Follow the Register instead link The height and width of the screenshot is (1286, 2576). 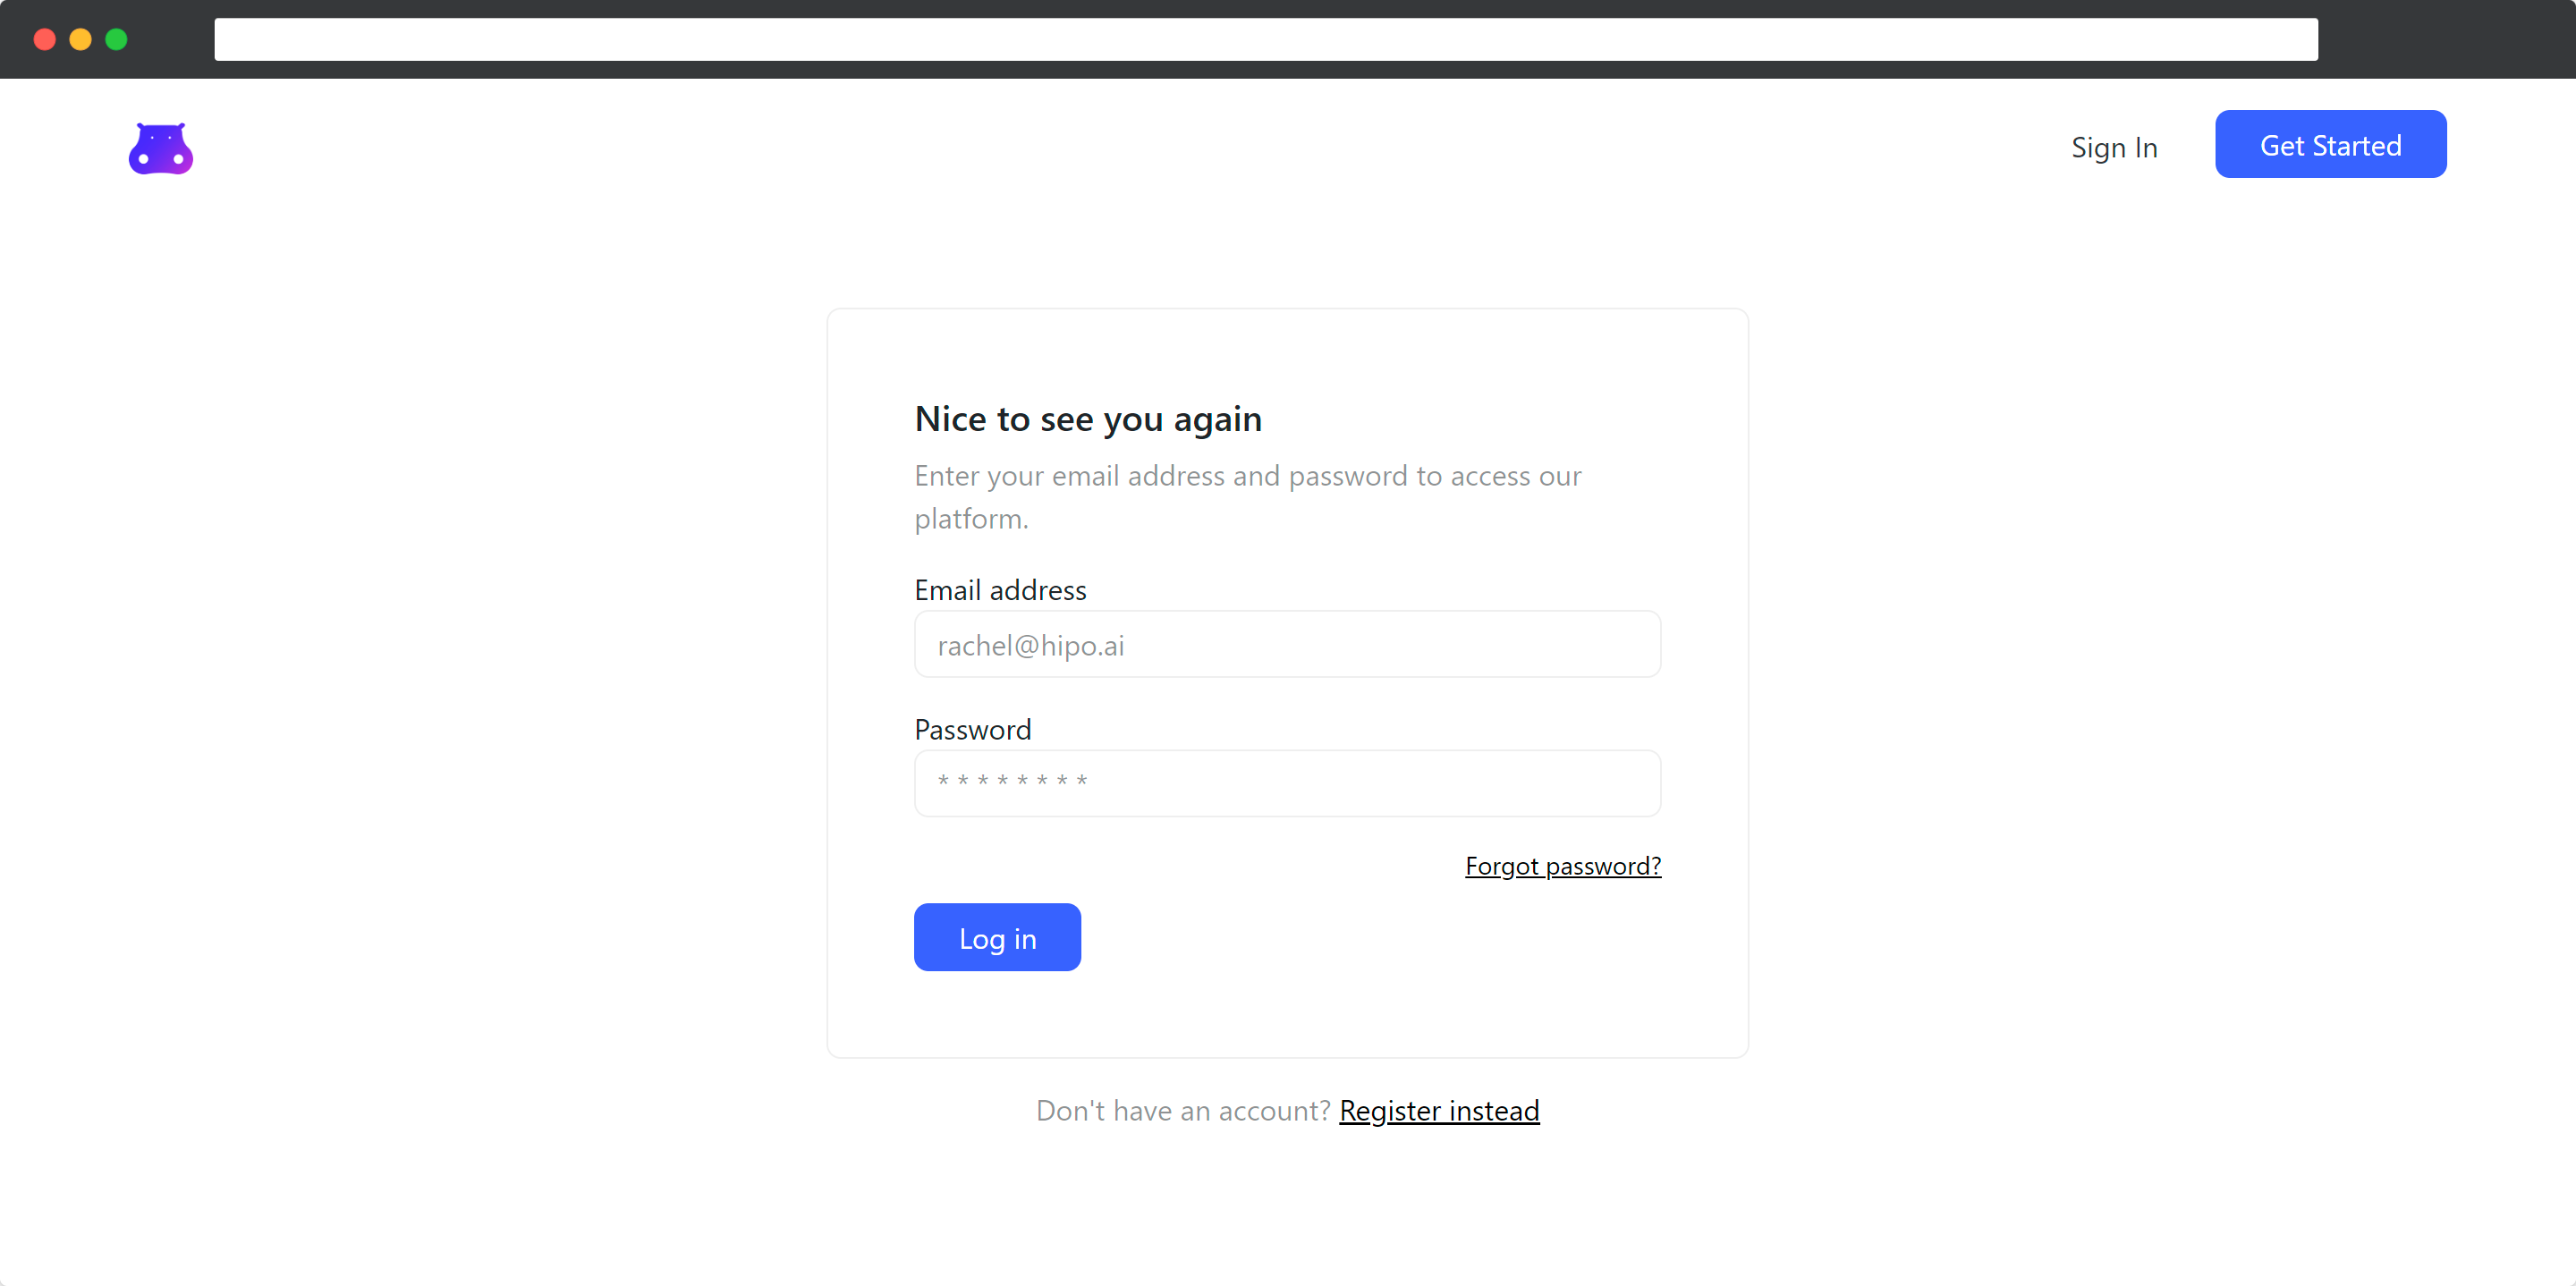(1439, 1110)
